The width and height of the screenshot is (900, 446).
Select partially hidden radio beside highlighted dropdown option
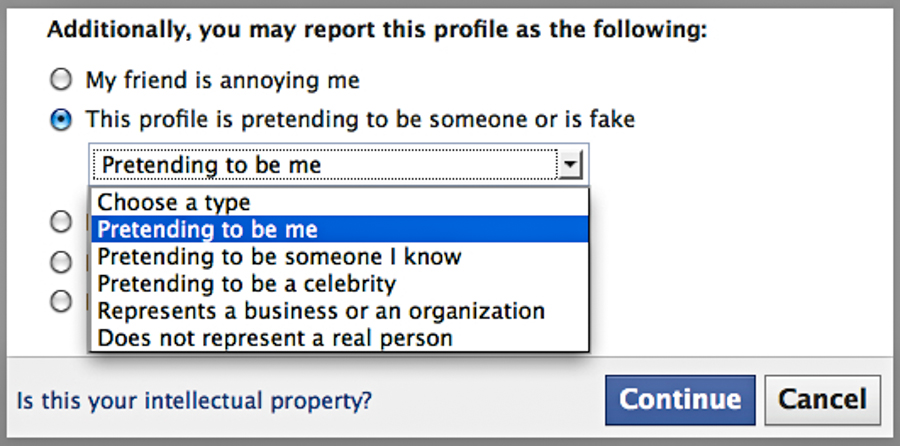62,222
